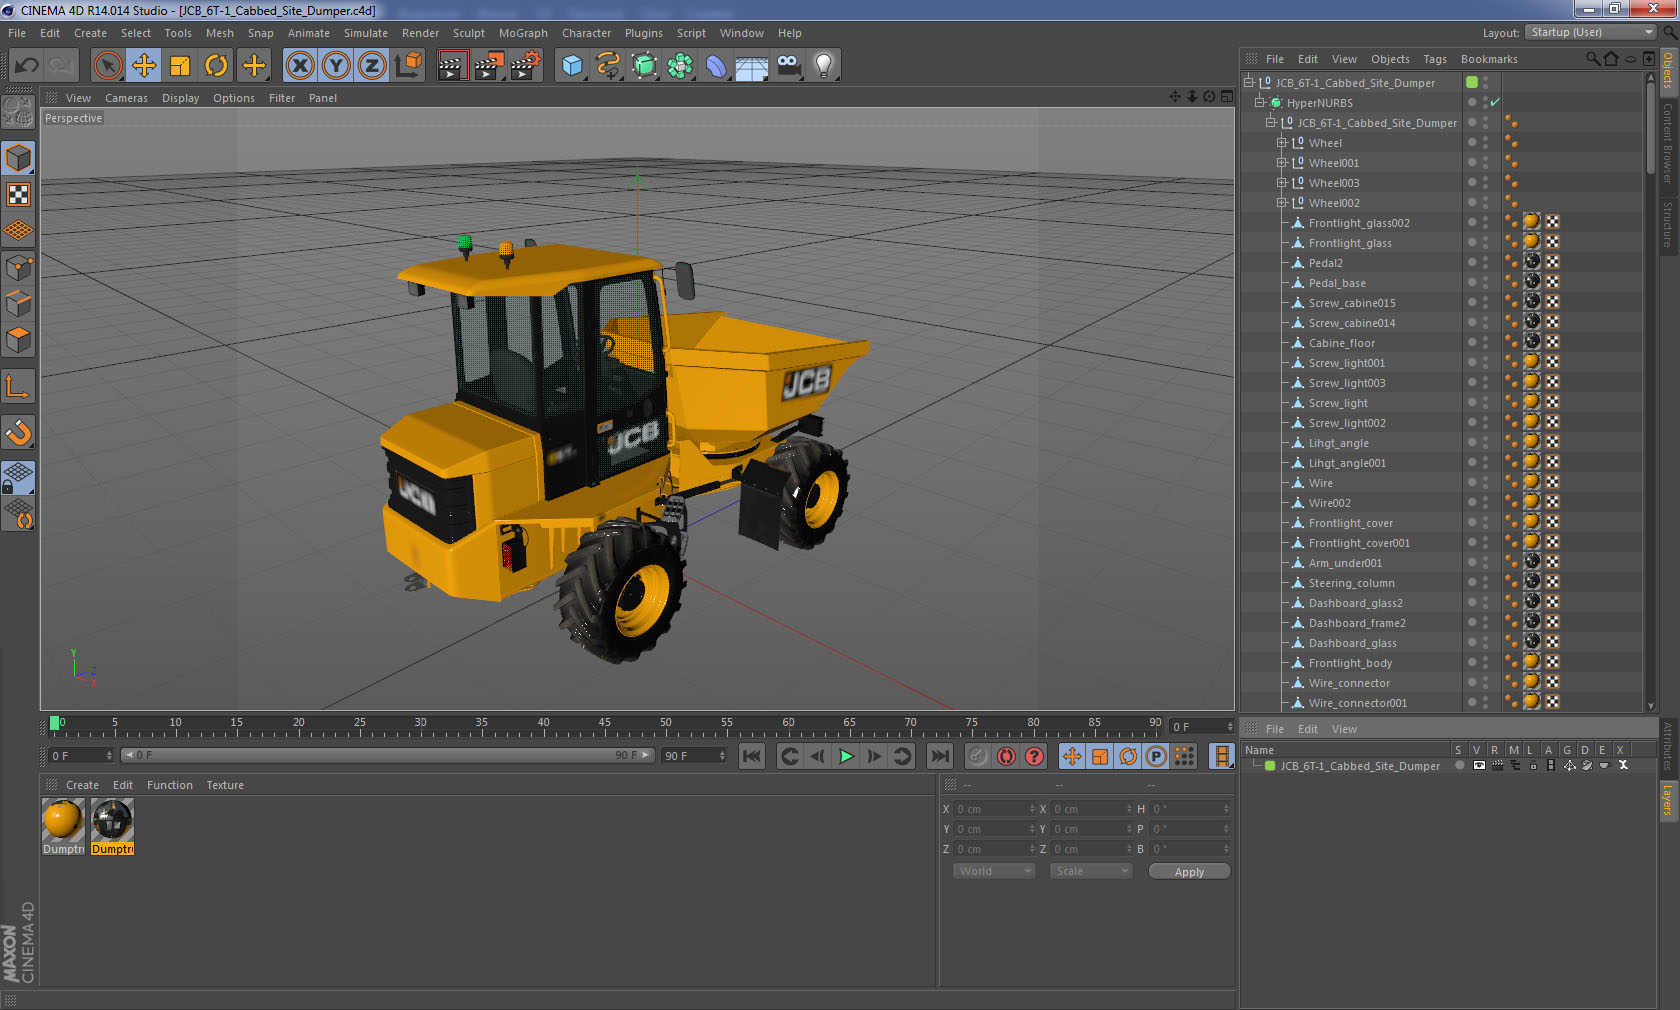
Task: Toggle visibility dot of Pedal2
Action: click(x=1472, y=262)
